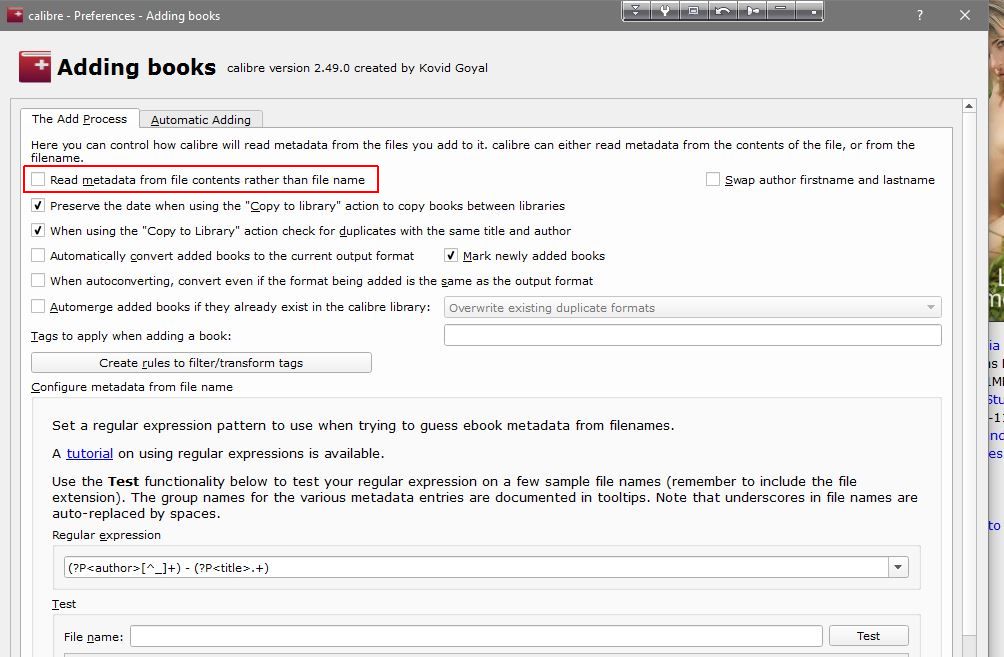1004x657 pixels.
Task: Click the horizontal dash toolbar icon
Action: [781, 11]
